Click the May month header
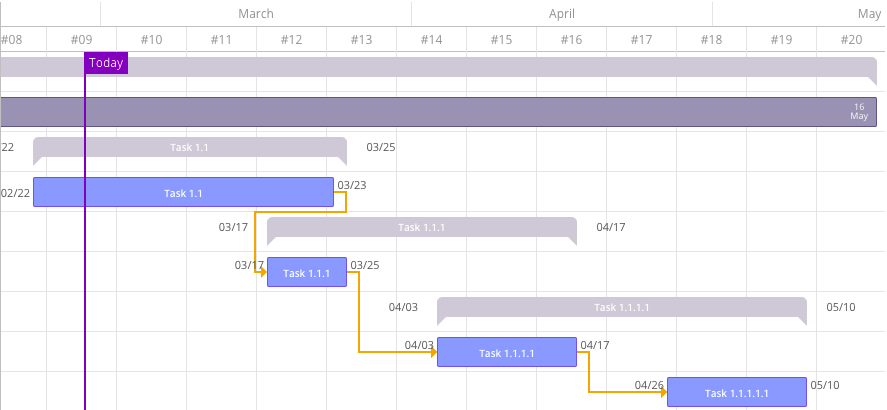This screenshot has width=887, height=410. tap(869, 13)
